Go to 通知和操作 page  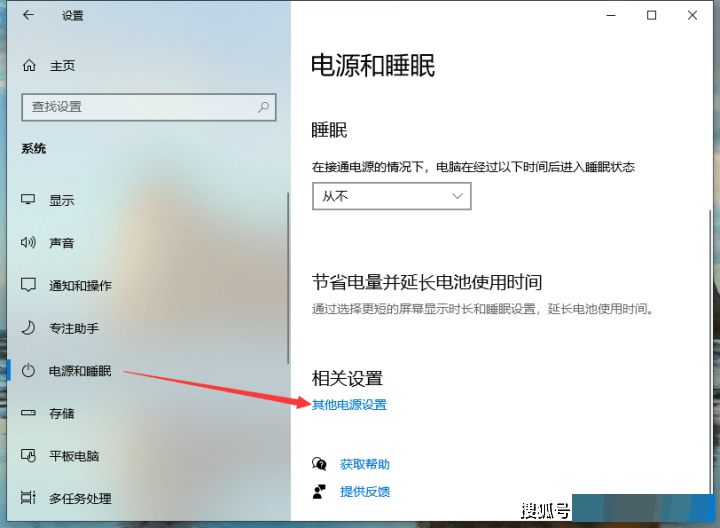point(80,286)
